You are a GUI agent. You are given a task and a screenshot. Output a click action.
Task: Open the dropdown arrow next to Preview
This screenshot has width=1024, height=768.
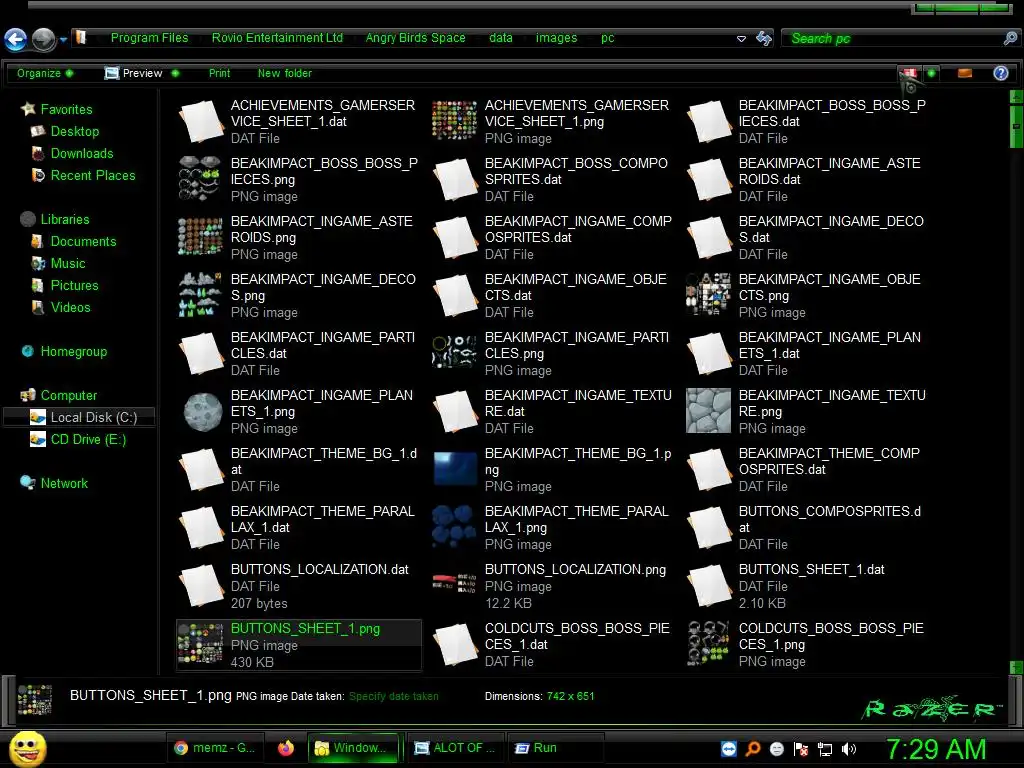point(175,73)
